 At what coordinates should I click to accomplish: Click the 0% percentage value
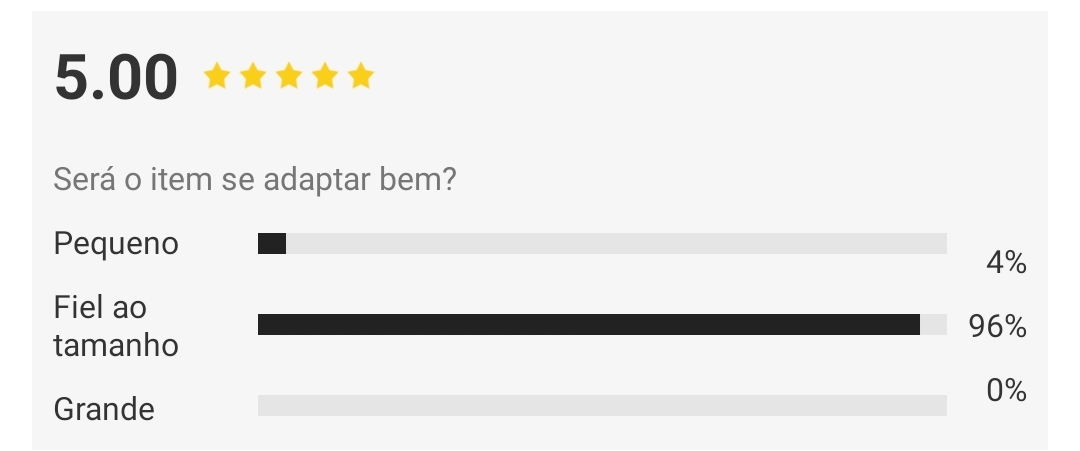click(x=1006, y=390)
